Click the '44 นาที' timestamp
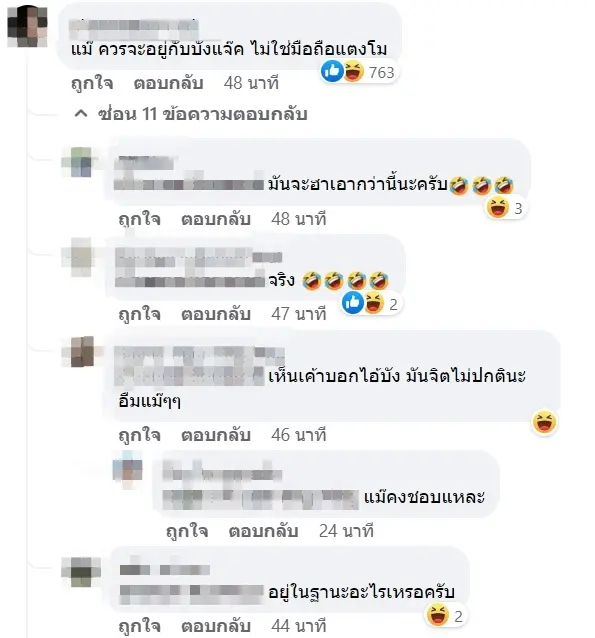The width and height of the screenshot is (595, 638). [x=299, y=626]
